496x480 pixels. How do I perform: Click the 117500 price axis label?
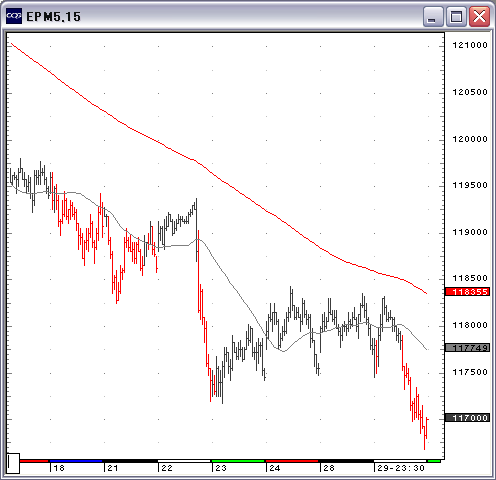pyautogui.click(x=470, y=372)
